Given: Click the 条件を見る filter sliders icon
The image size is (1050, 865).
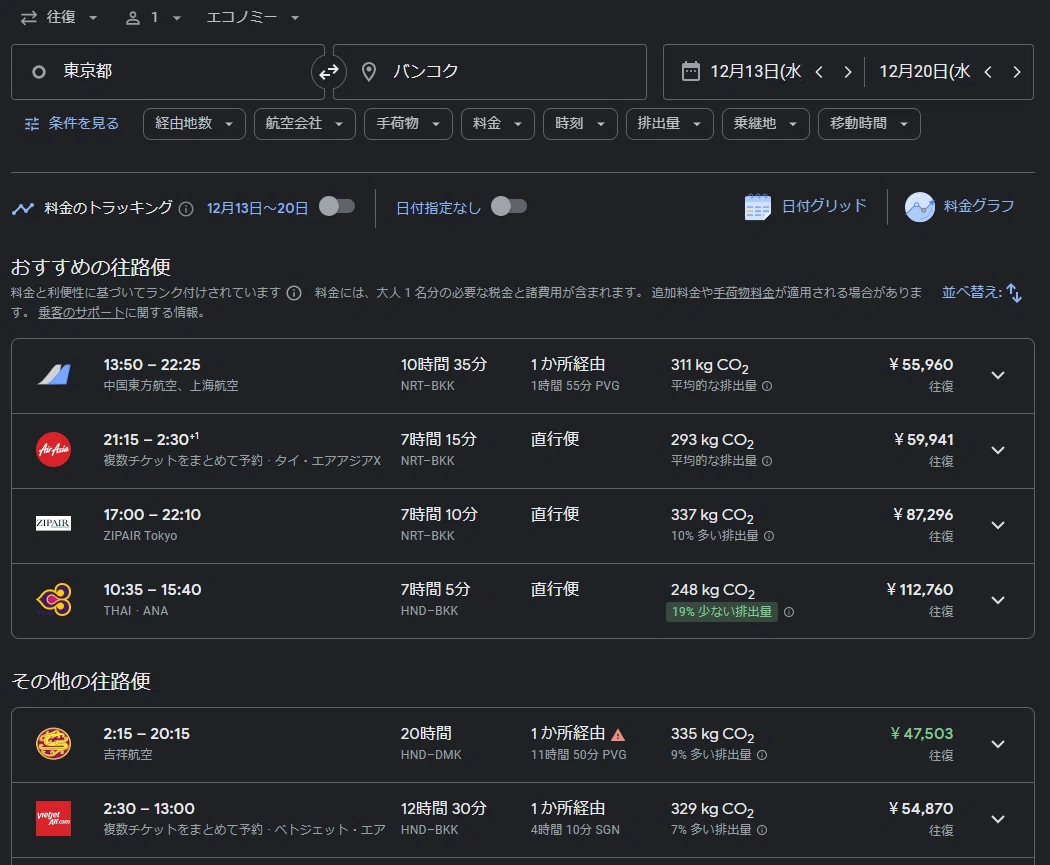Looking at the screenshot, I should click(x=31, y=124).
